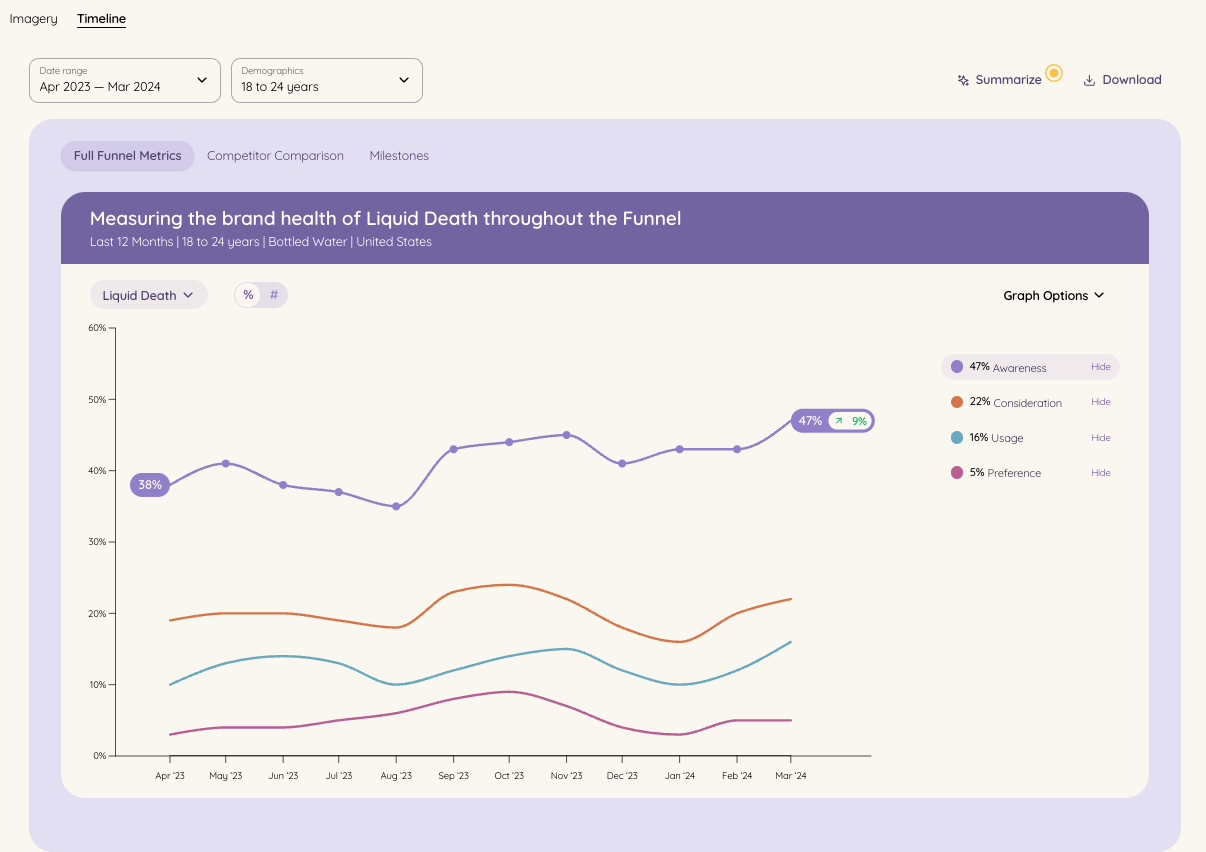Click the 5% Preference legend label
Viewport: 1206px width, 852px height.
click(1005, 473)
